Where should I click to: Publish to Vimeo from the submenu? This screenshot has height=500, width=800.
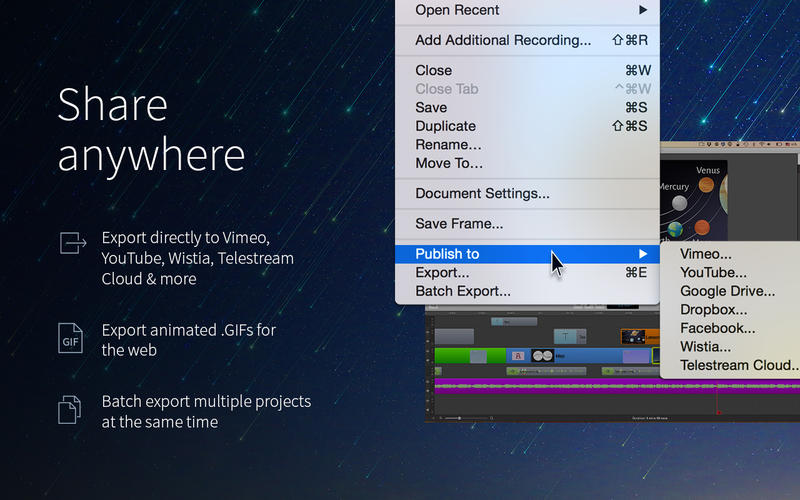point(706,254)
